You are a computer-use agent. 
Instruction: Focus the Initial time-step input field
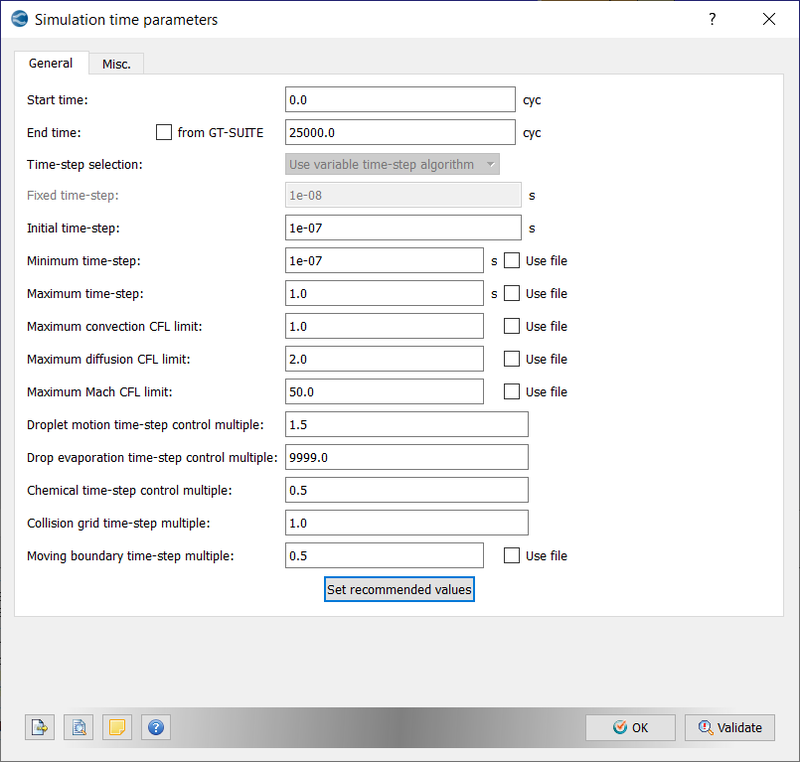[x=403, y=228]
